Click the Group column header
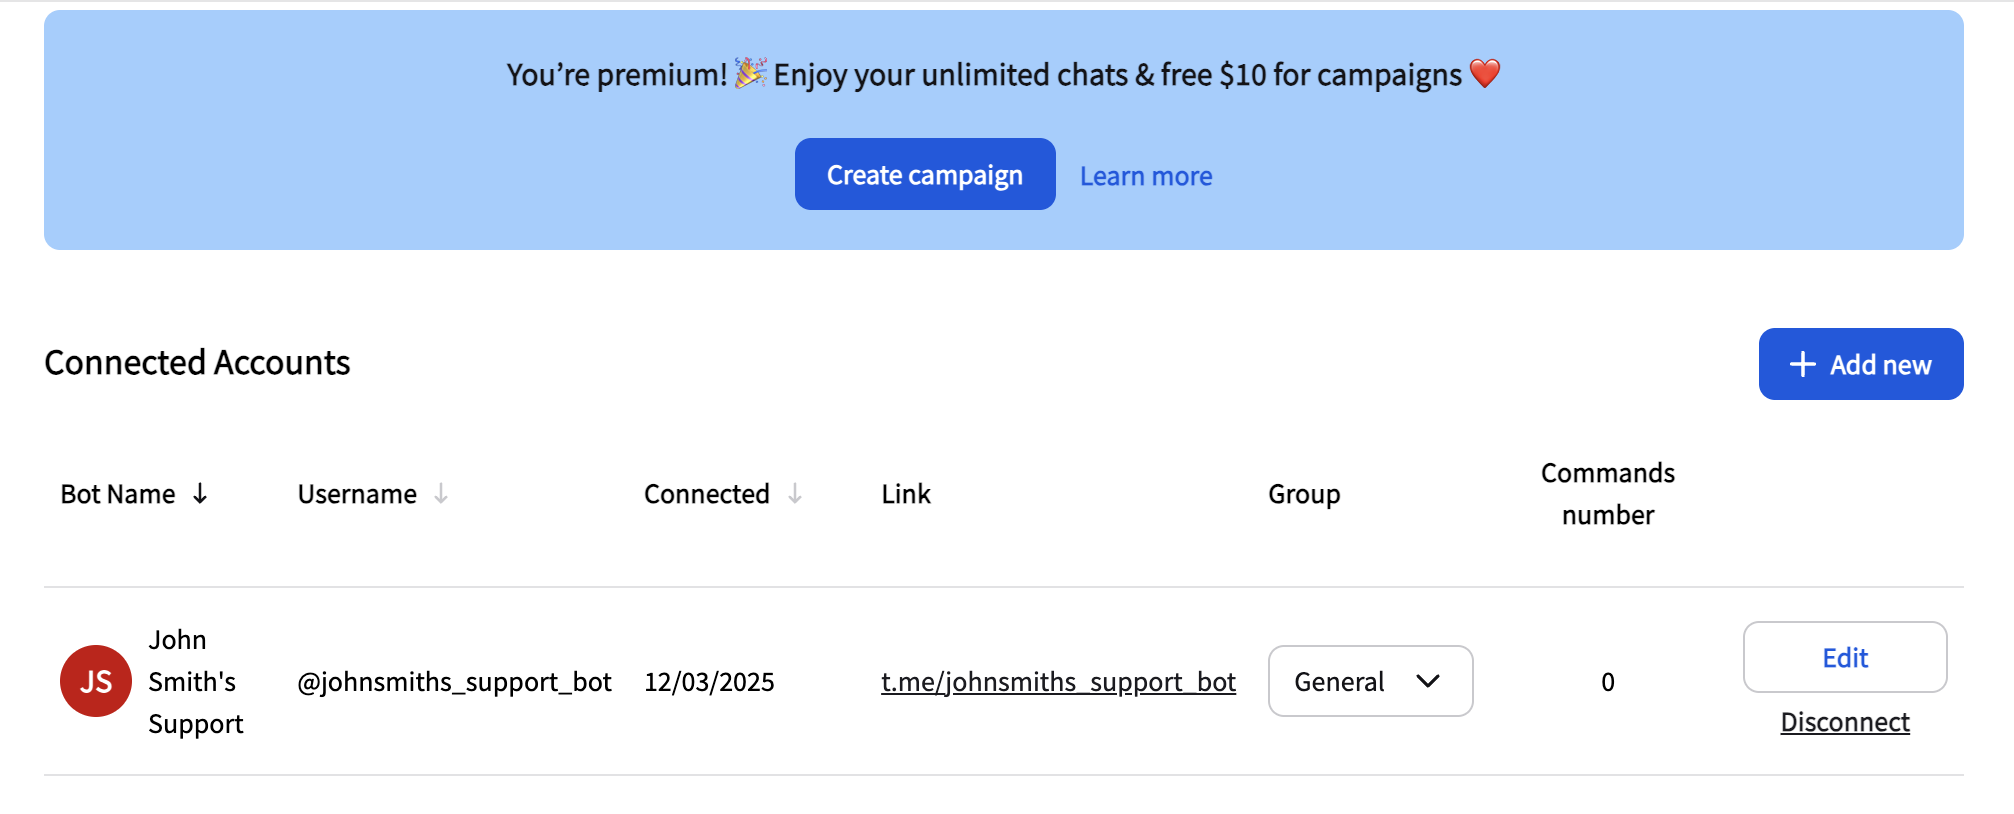Screen dimensions: 2014x814 (x=1304, y=494)
